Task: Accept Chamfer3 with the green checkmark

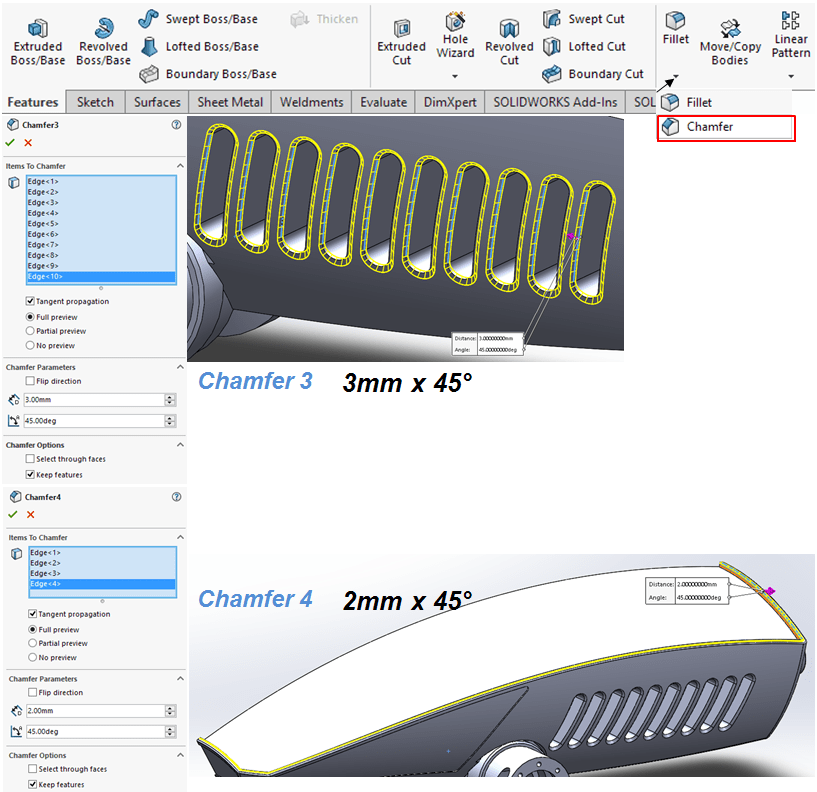Action: (12, 143)
